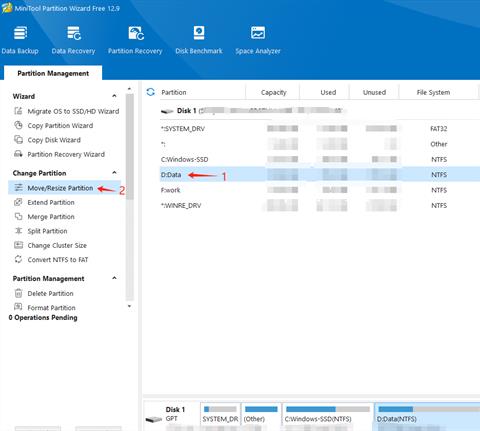480x431 pixels.
Task: Choose Convert NTFS to FAT in sidebar
Action: [x=58, y=260]
